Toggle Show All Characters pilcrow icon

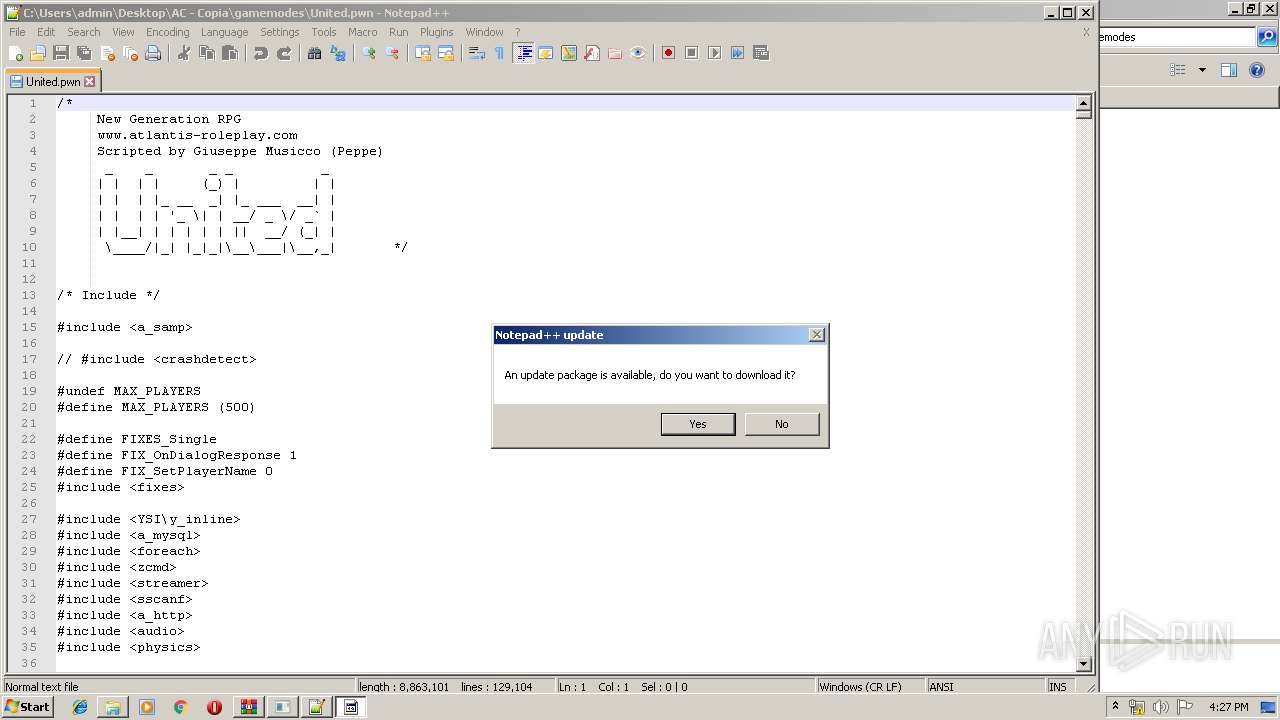click(x=500, y=53)
